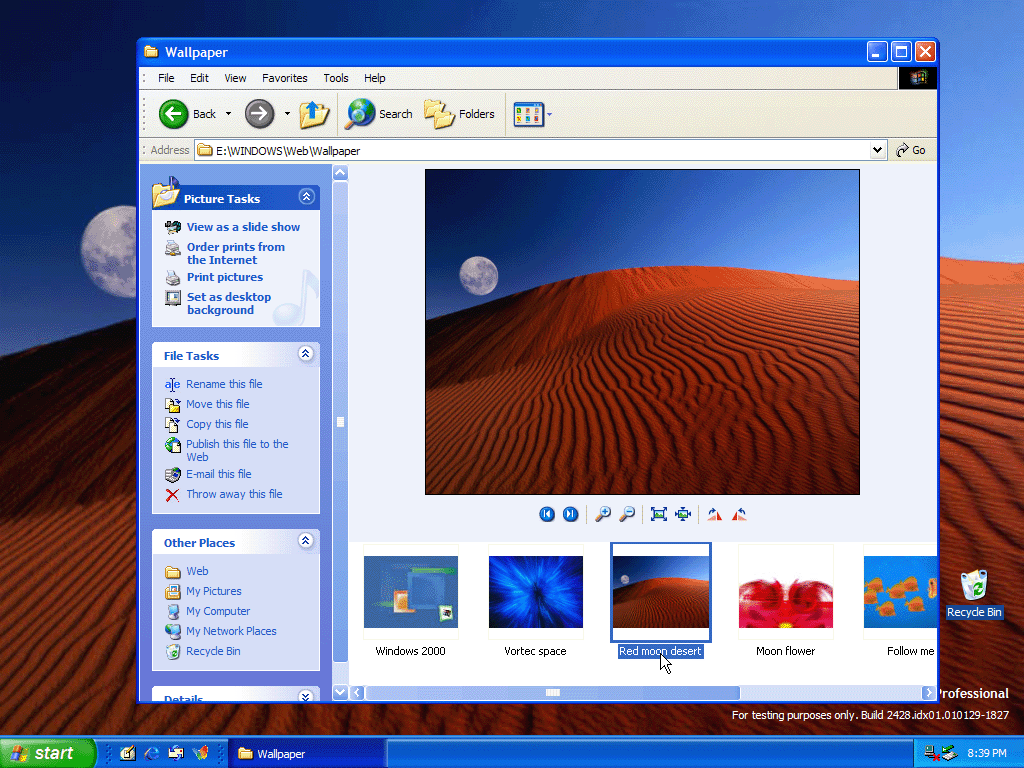
Task: Open the View menu
Action: (x=235, y=78)
